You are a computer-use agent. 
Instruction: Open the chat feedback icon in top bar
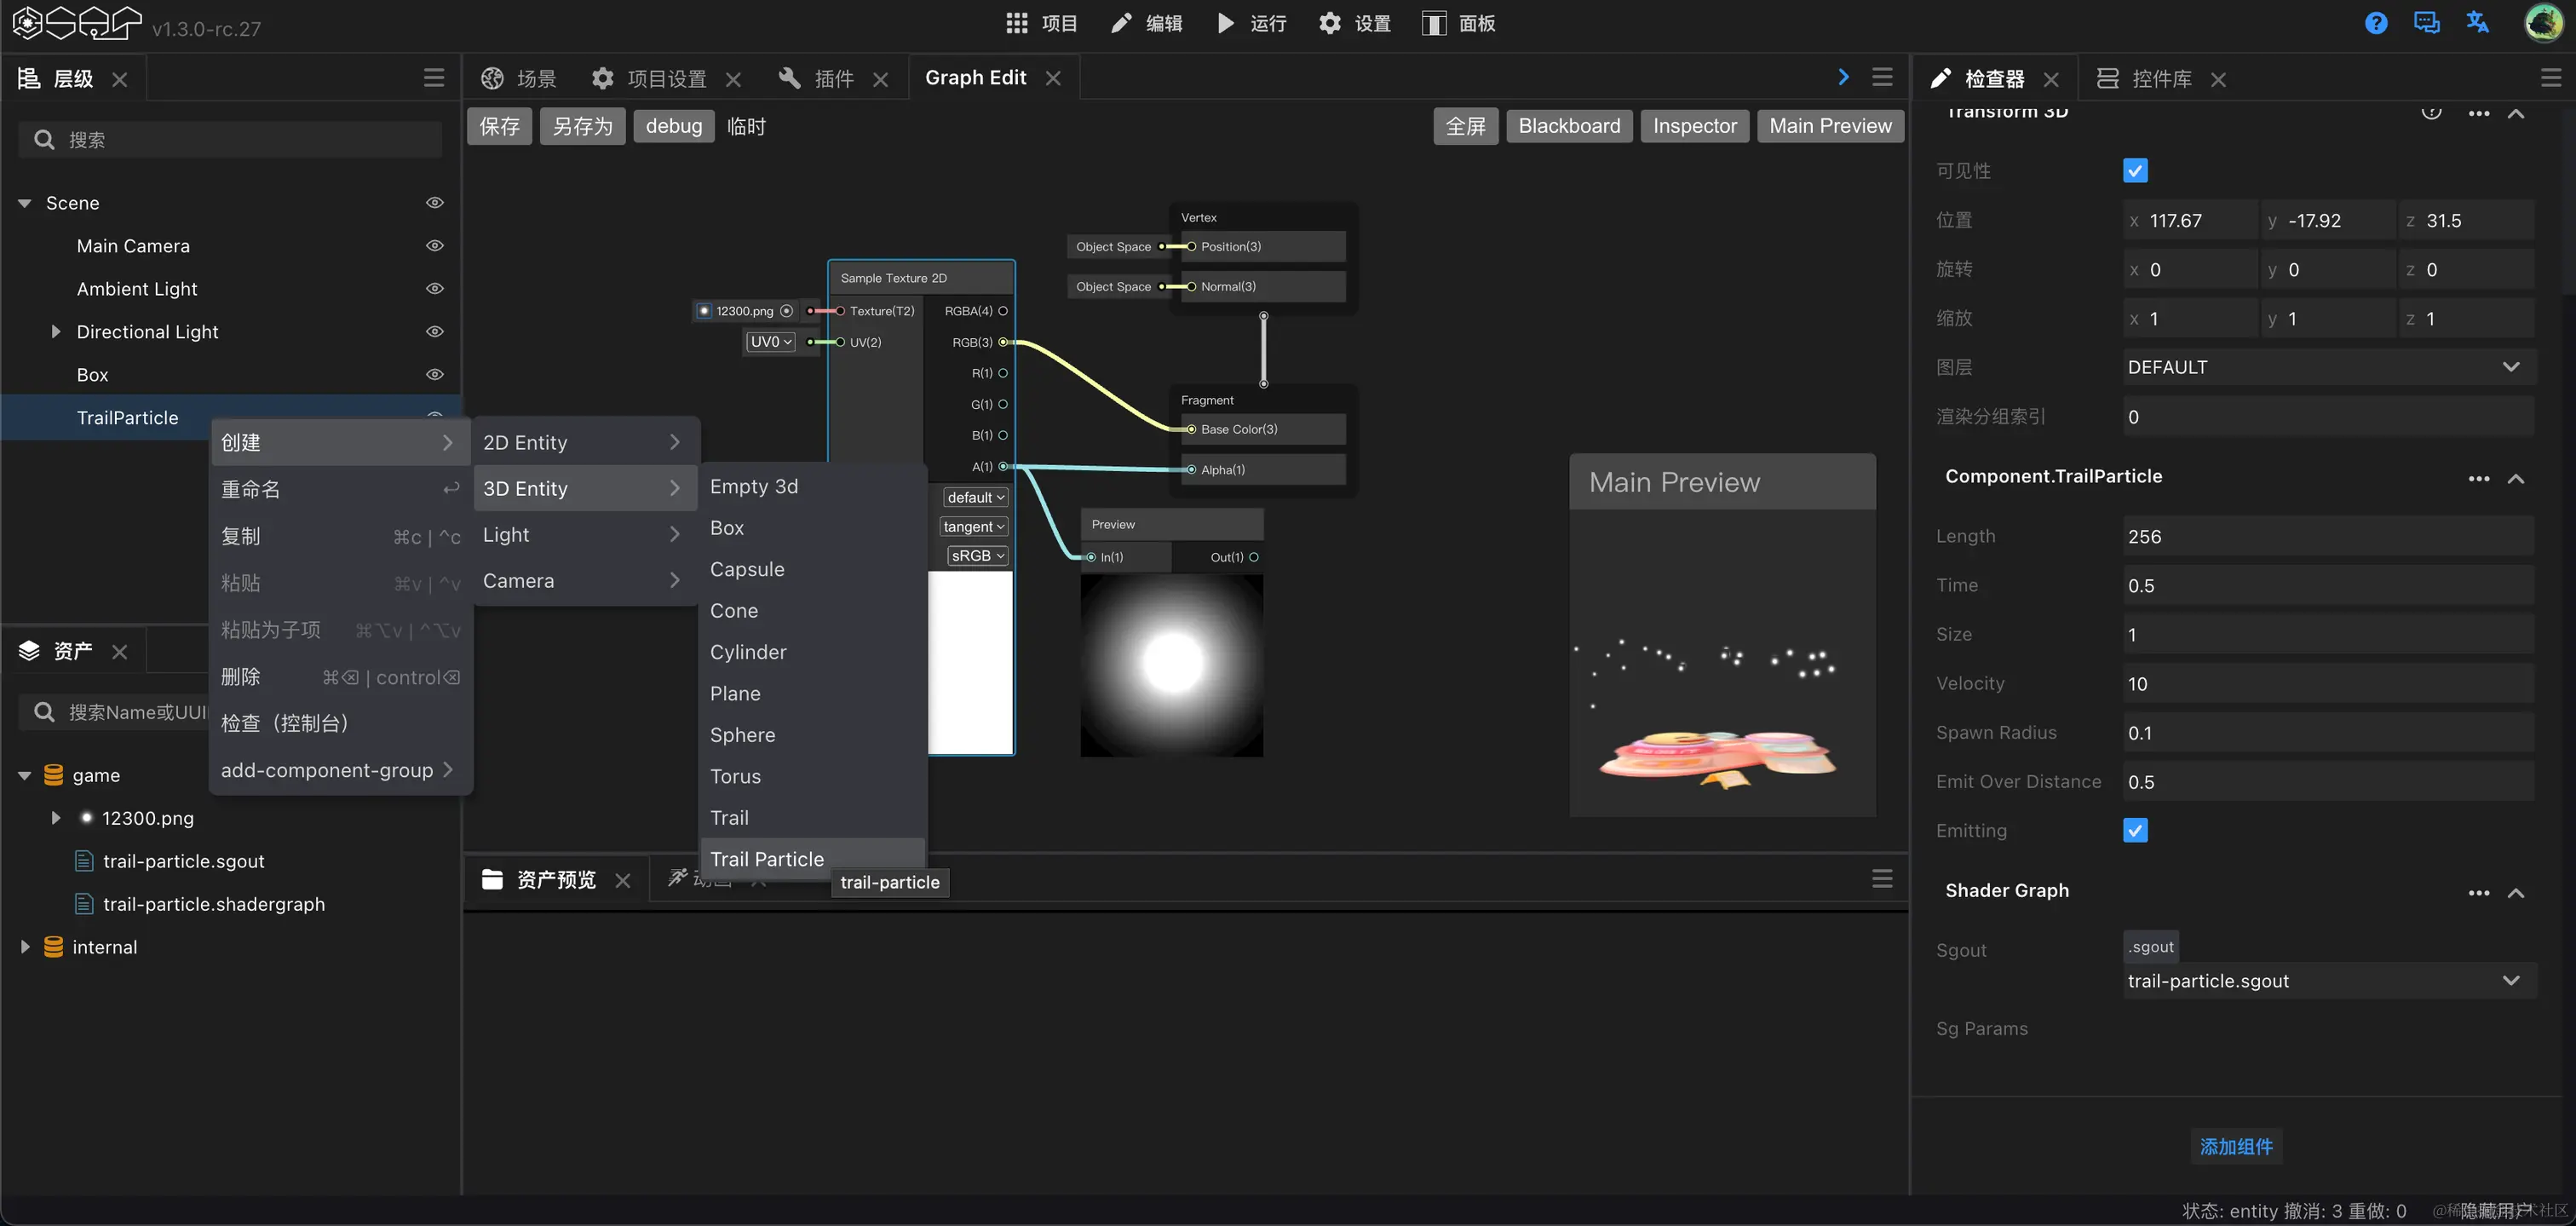pos(2426,23)
